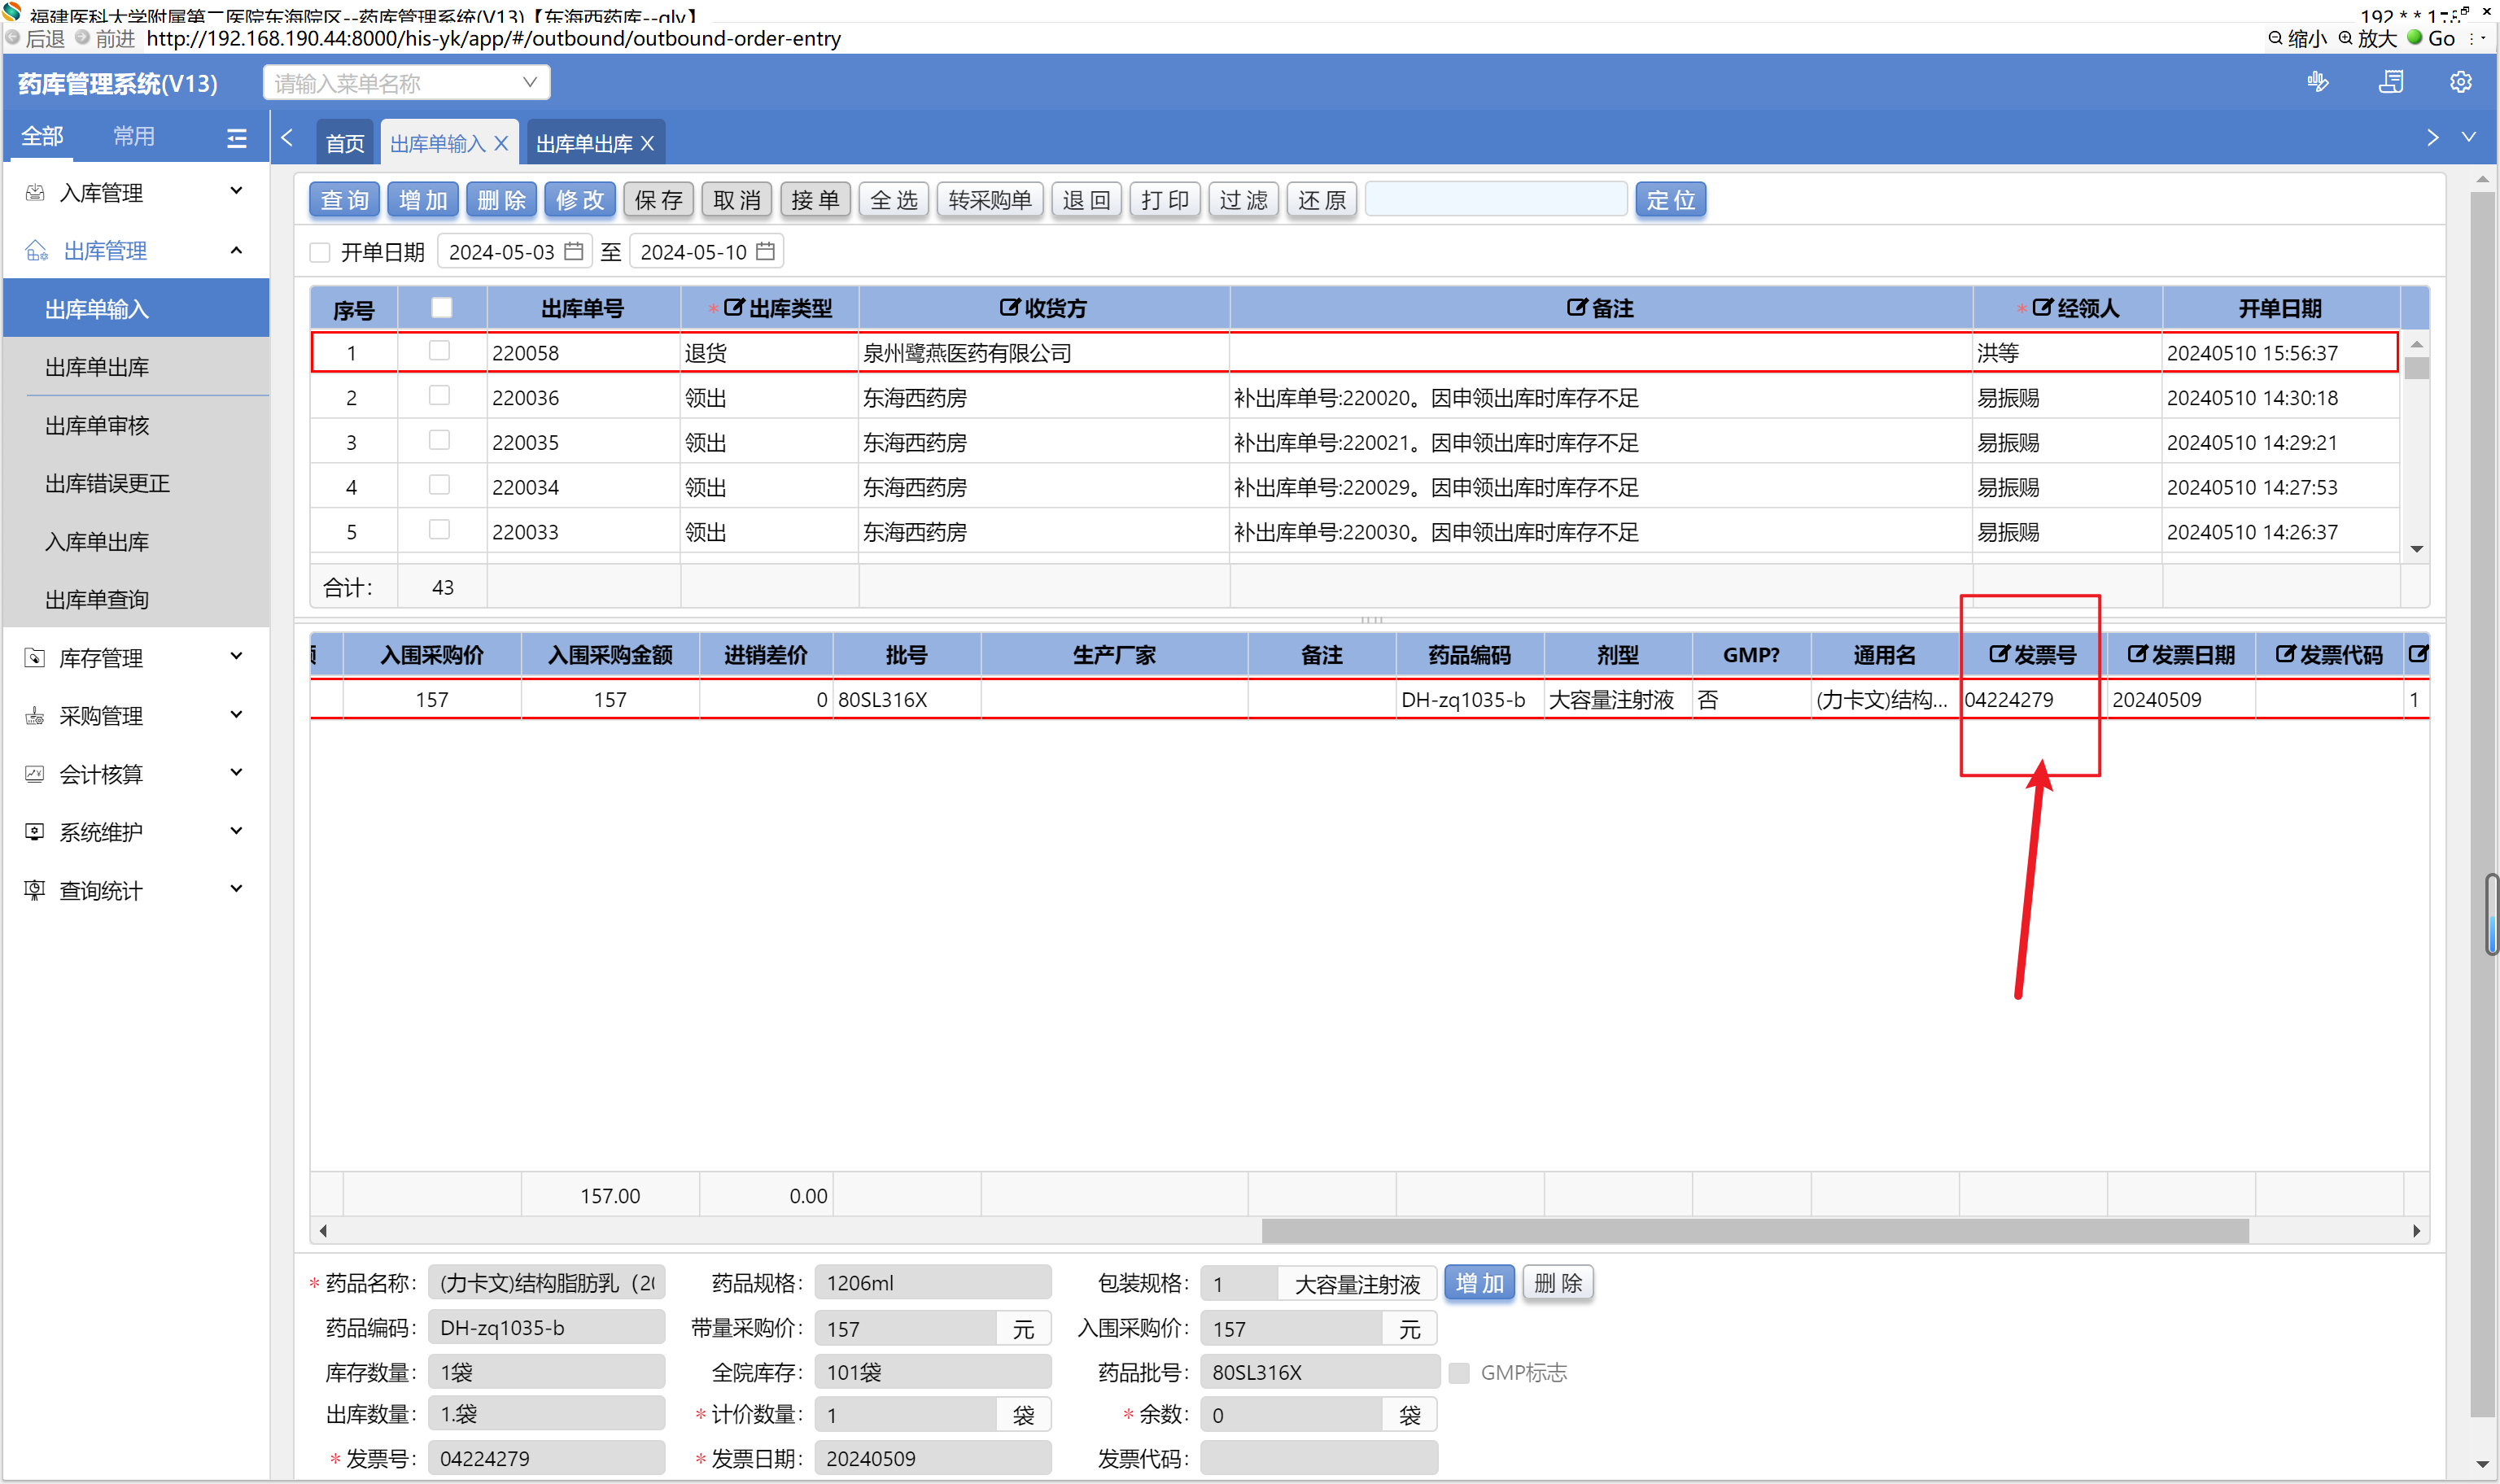Click the sidebar collapse hamburger icon
Screen dimensions: 2500x1484
coord(236,138)
